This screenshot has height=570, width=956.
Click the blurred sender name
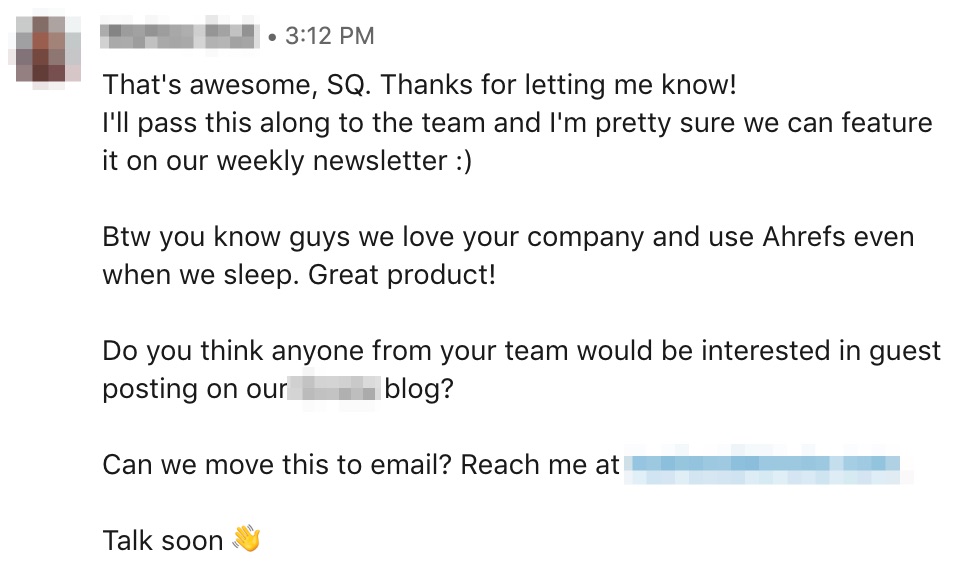point(180,36)
